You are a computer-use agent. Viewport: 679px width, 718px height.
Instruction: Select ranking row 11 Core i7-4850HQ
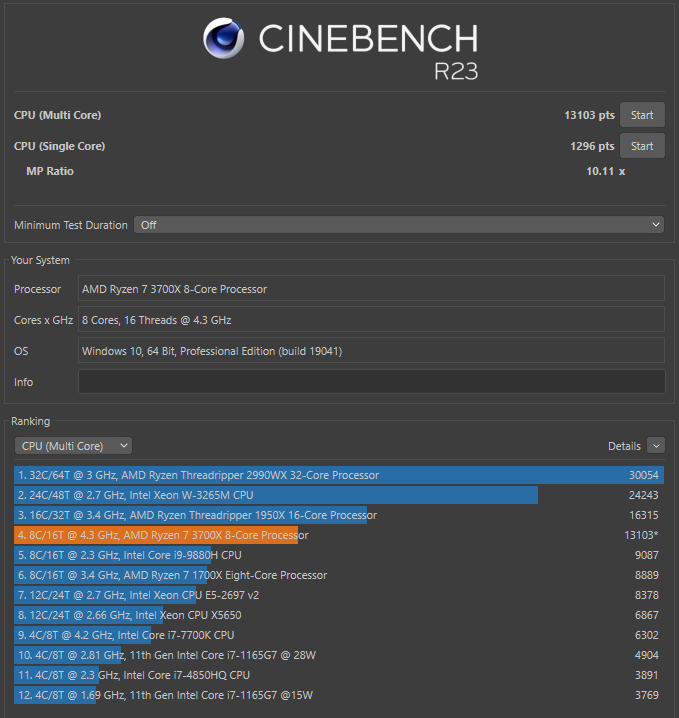pyautogui.click(x=339, y=675)
